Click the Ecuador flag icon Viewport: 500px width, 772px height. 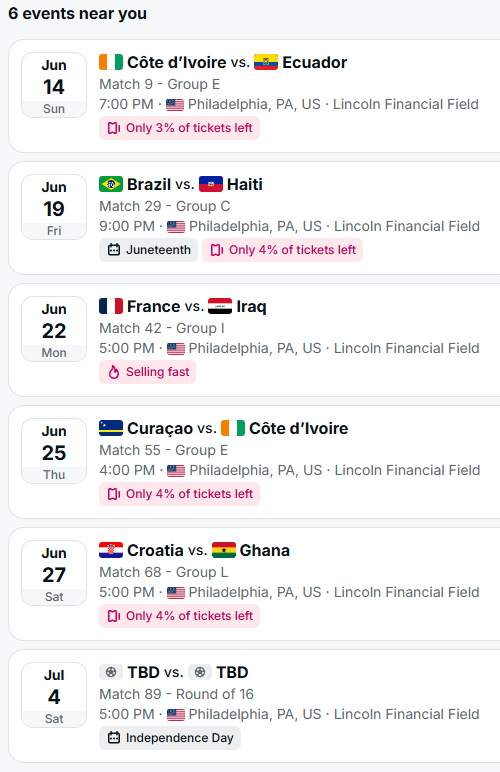coord(266,62)
